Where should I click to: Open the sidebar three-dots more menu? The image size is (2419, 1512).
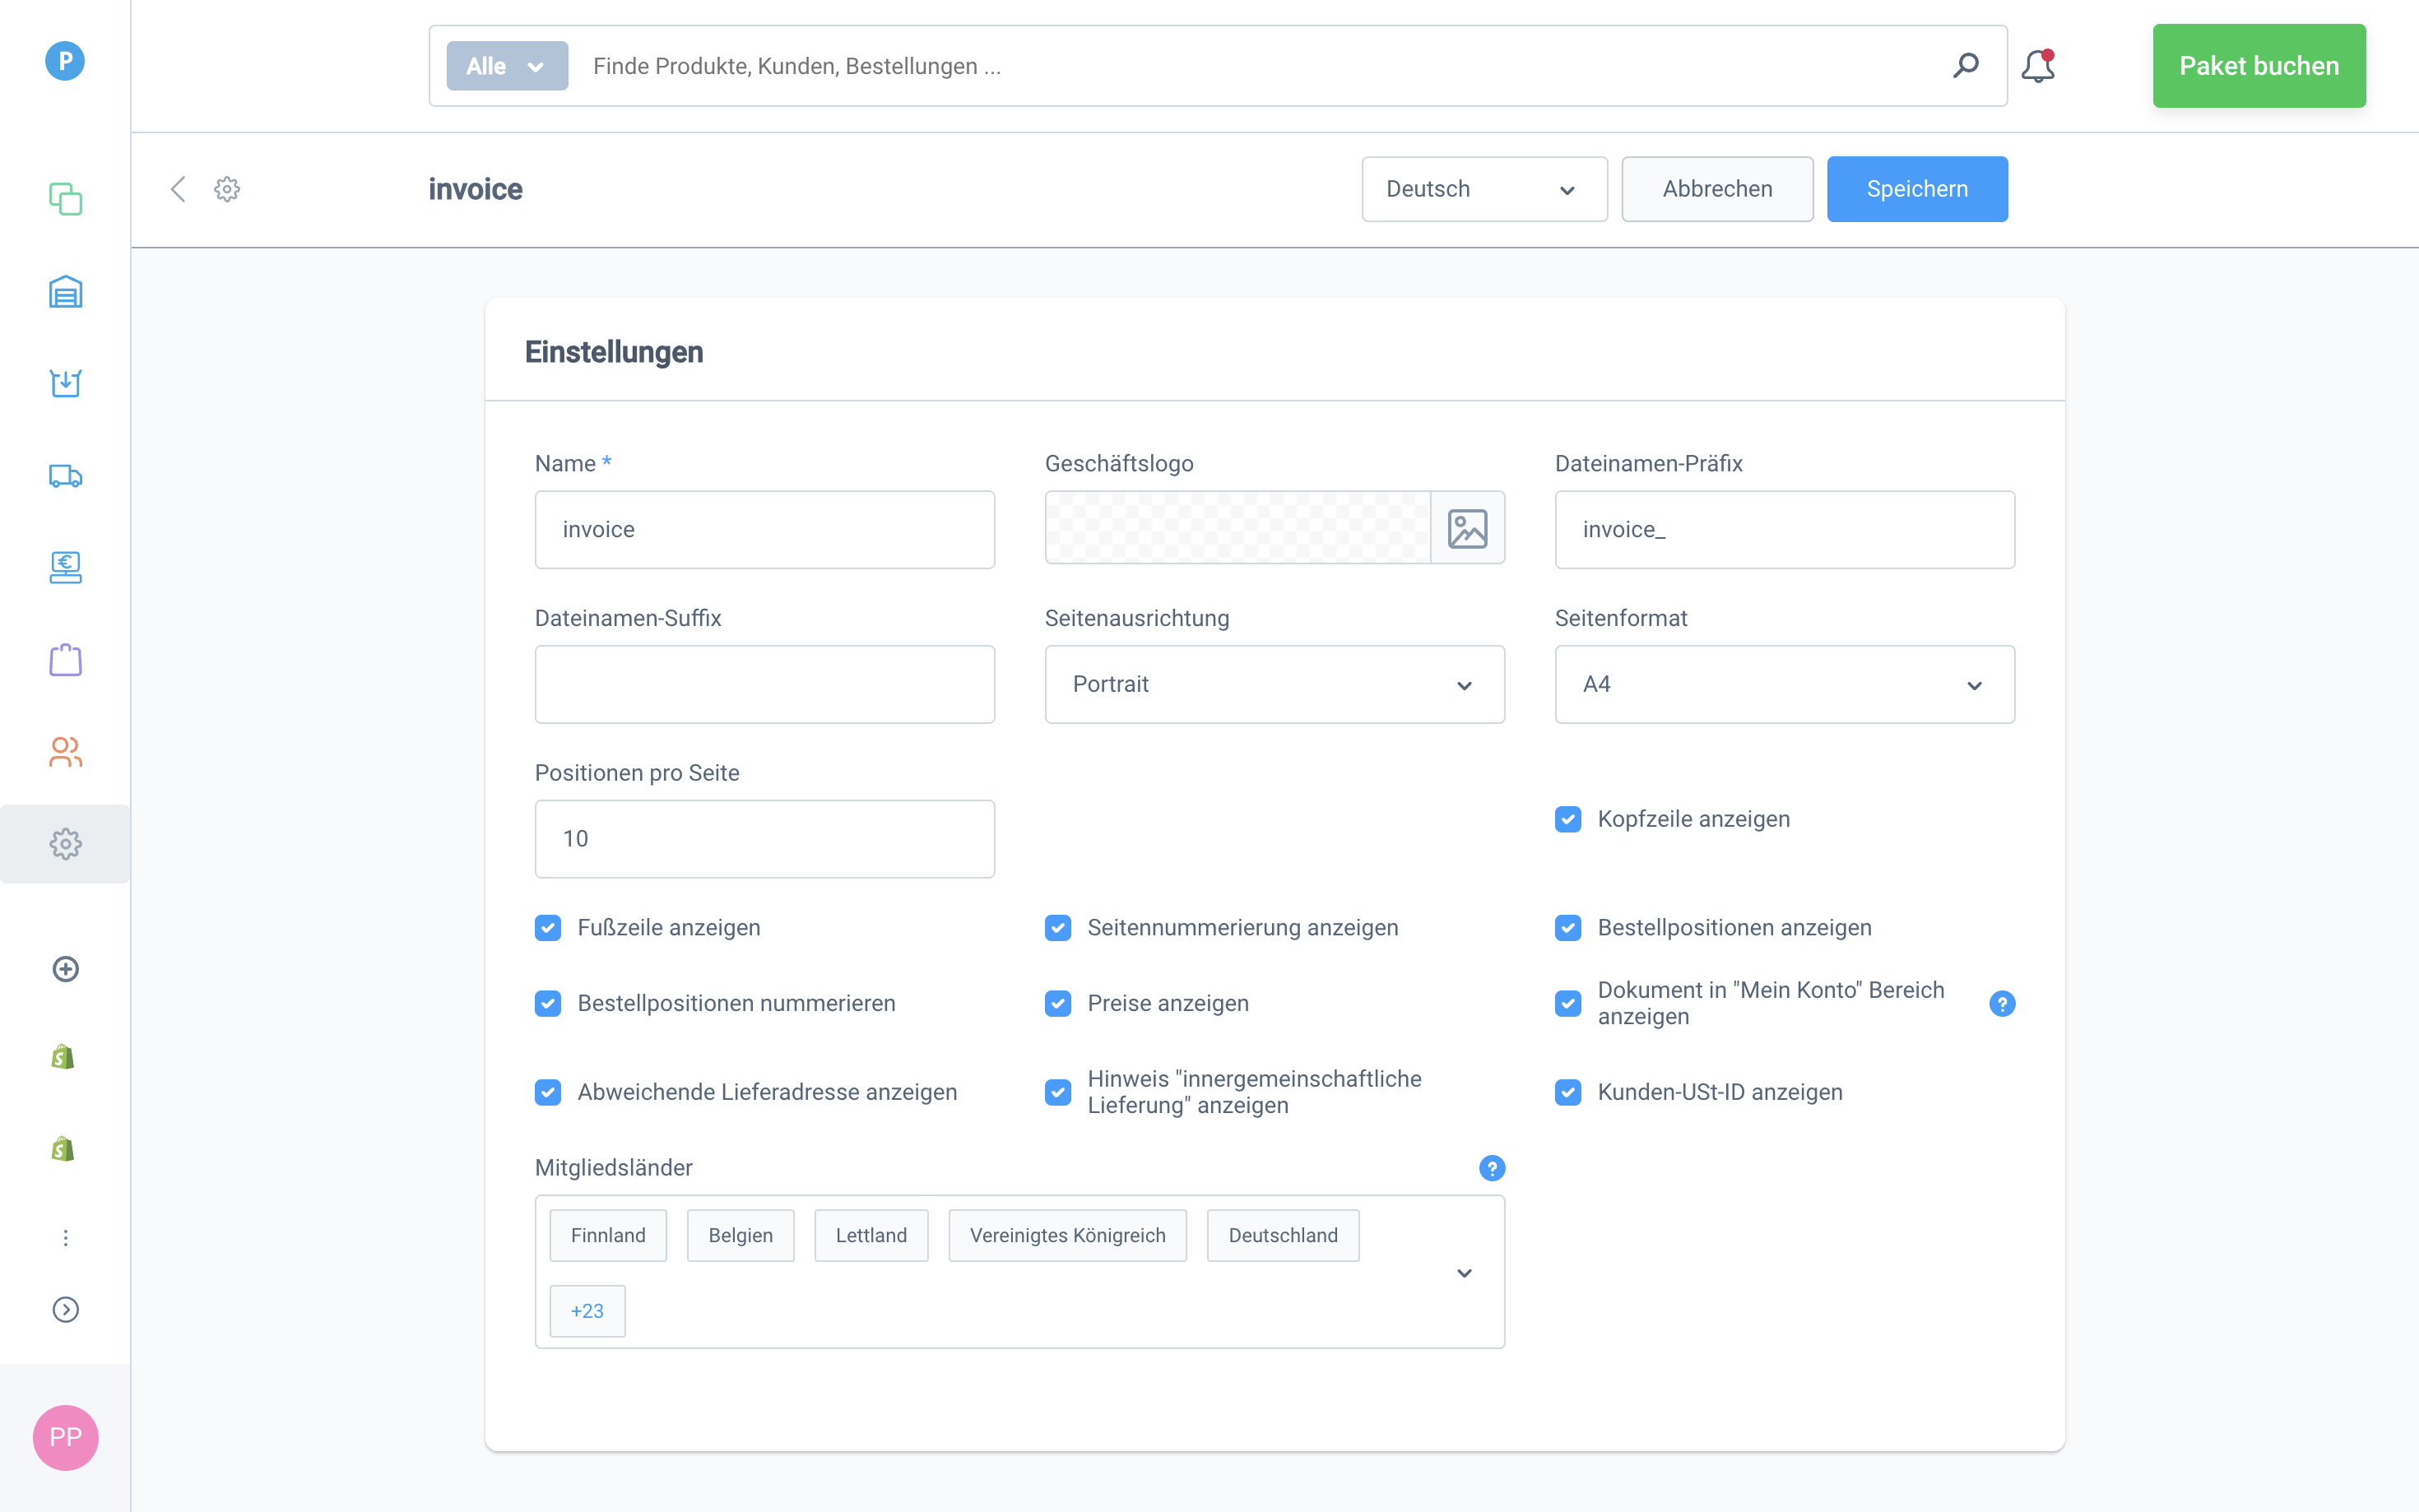tap(65, 1238)
